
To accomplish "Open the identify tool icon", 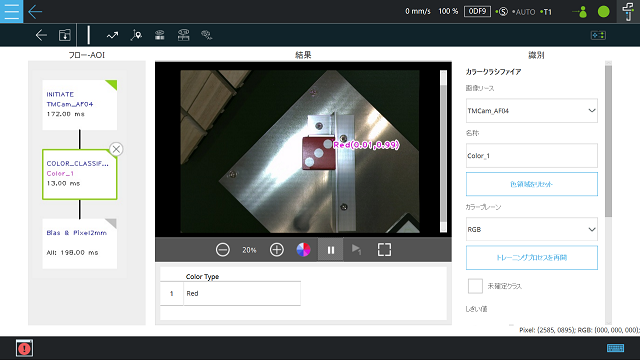I will click(160, 36).
